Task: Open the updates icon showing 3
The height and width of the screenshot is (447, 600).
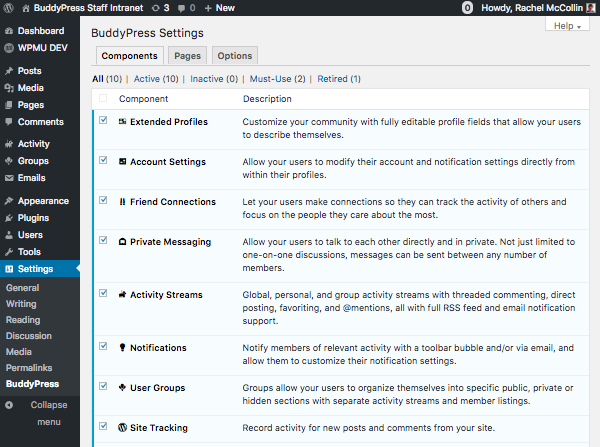Action: pyautogui.click(x=156, y=8)
